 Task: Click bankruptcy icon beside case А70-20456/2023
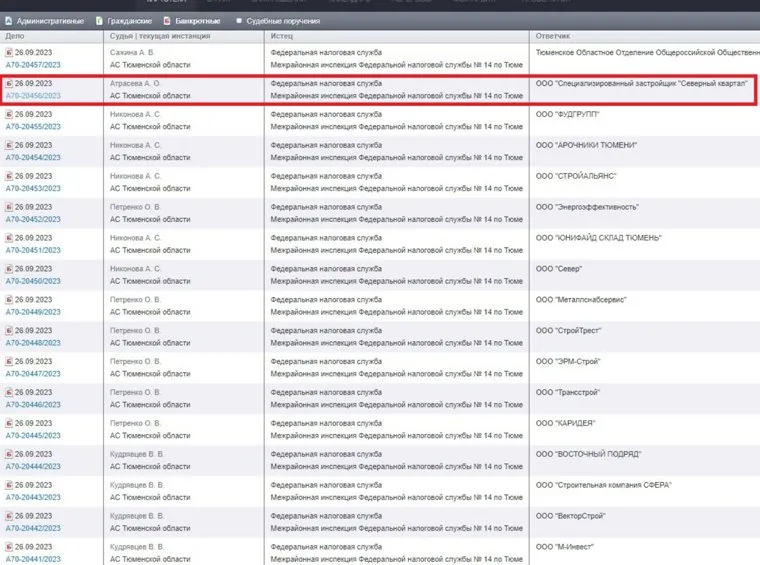tap(9, 84)
